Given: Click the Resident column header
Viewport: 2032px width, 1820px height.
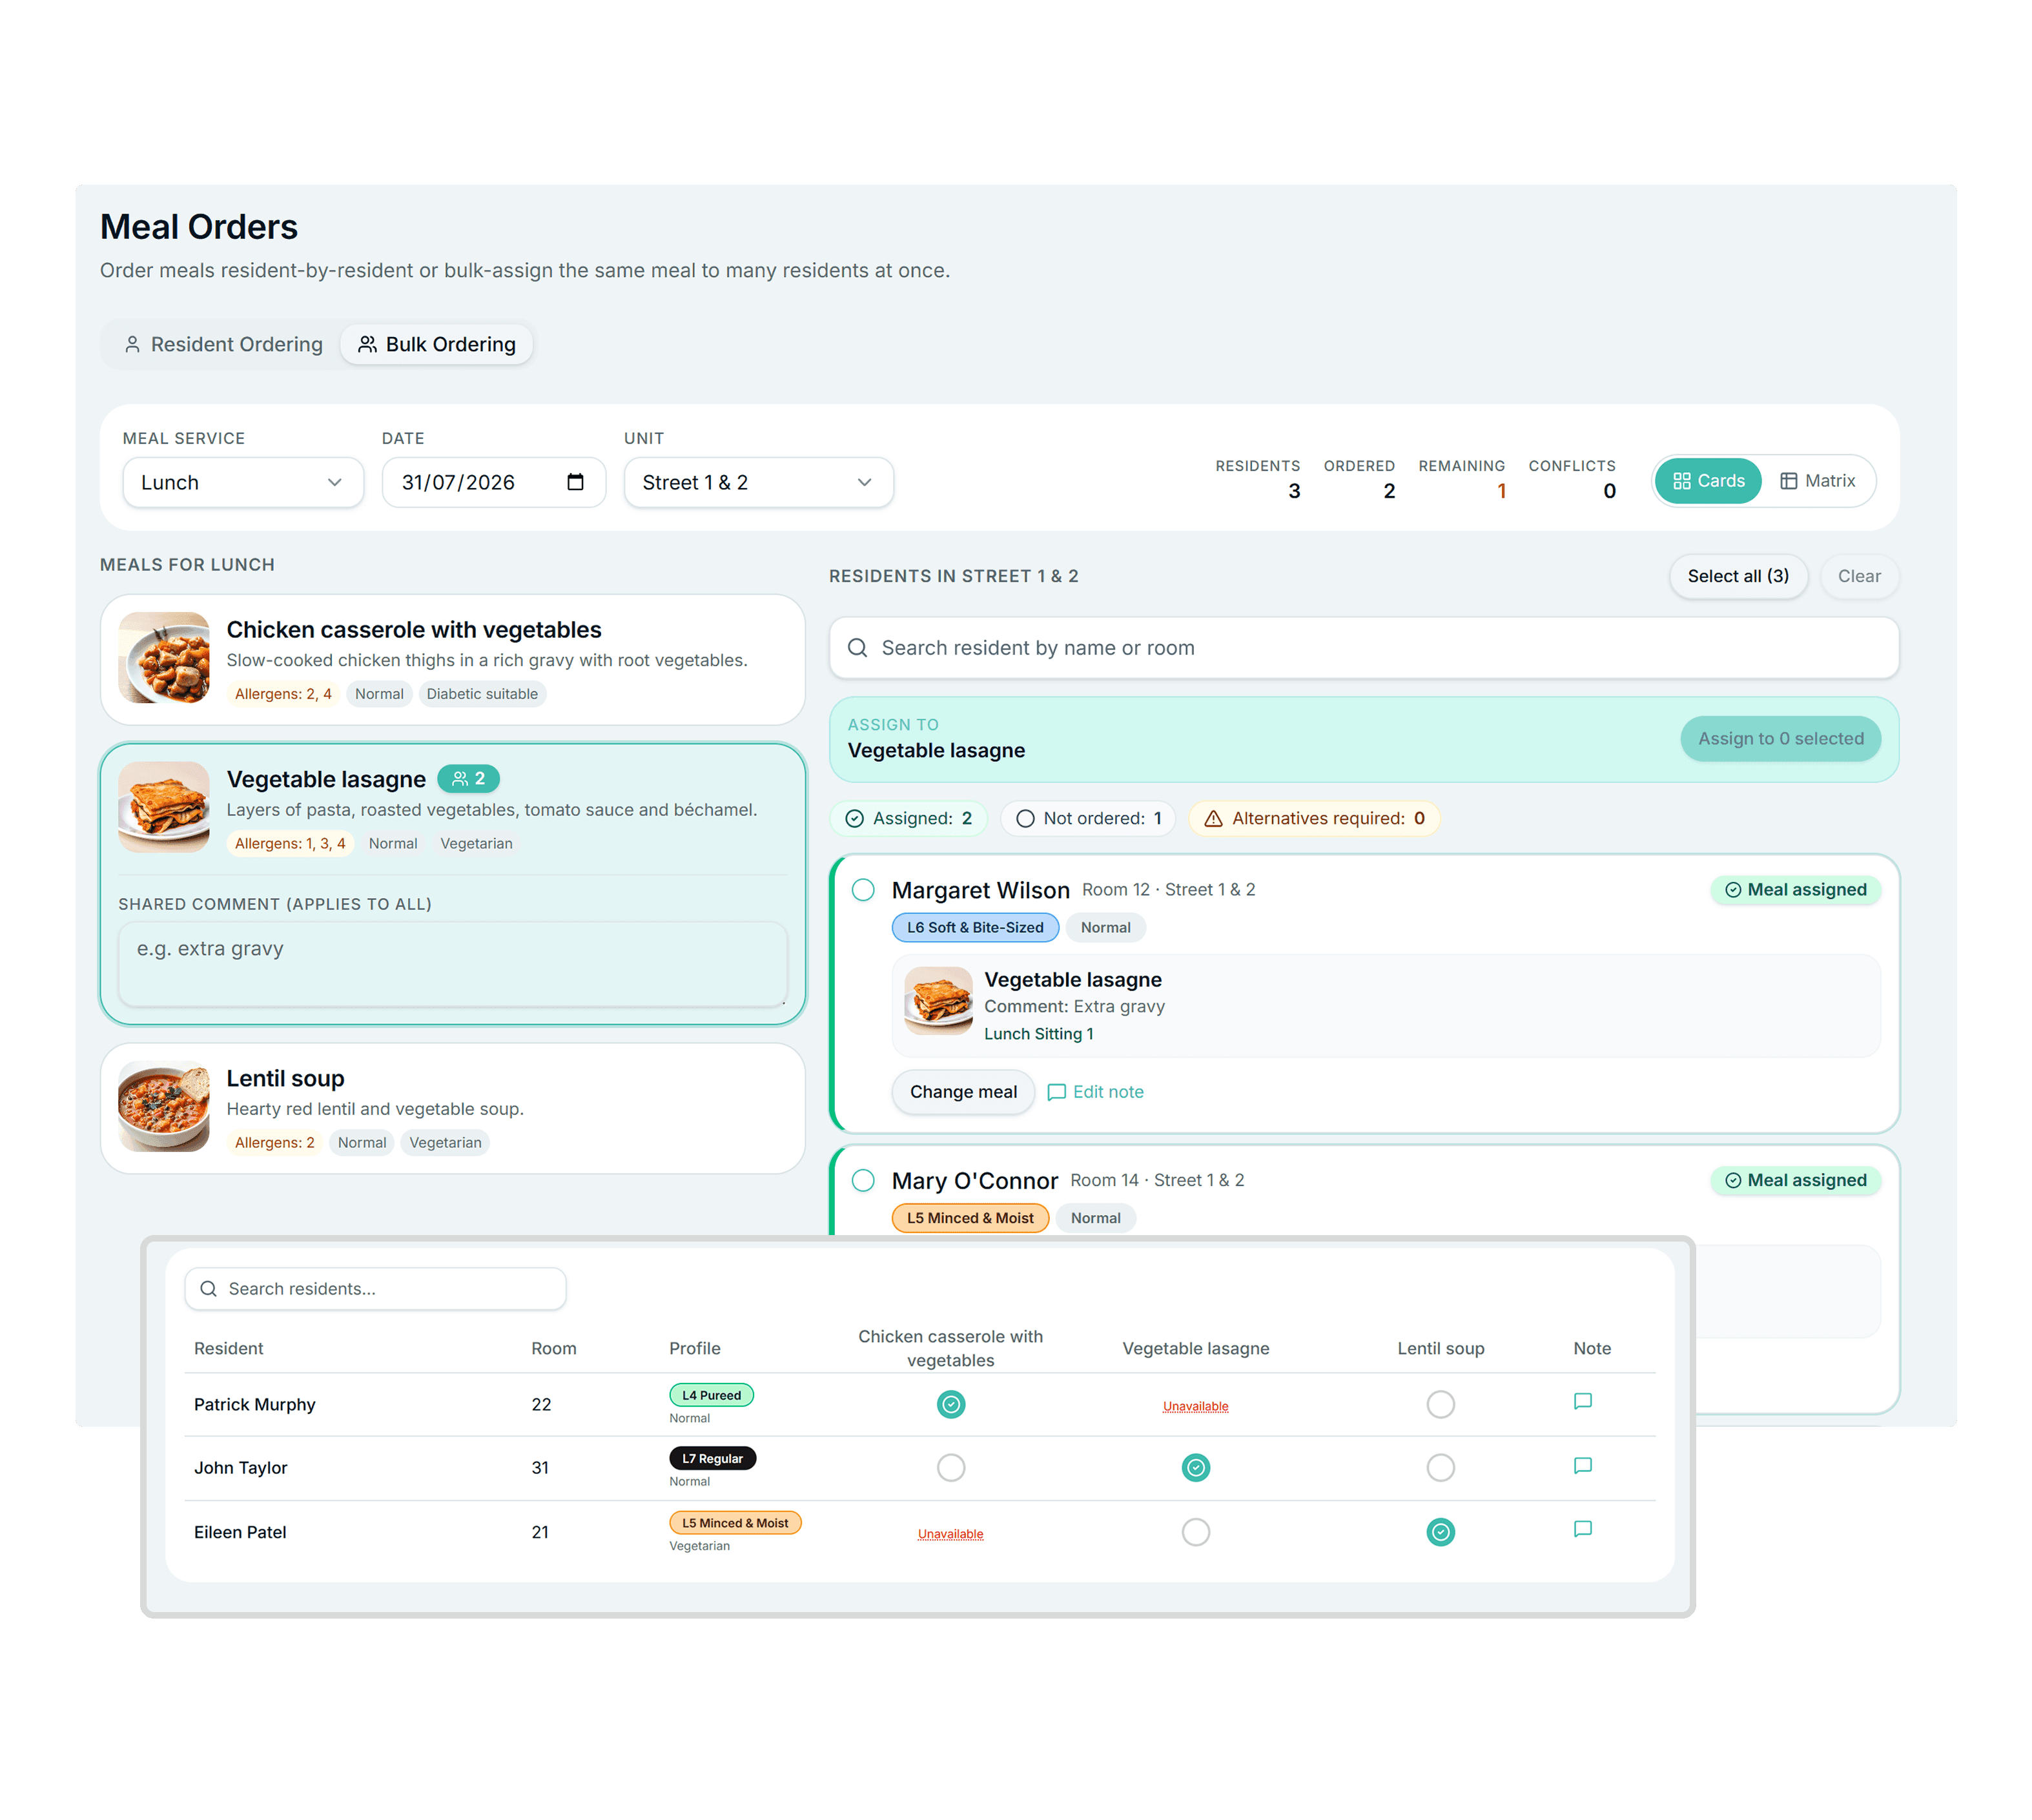Looking at the screenshot, I should [x=229, y=1348].
